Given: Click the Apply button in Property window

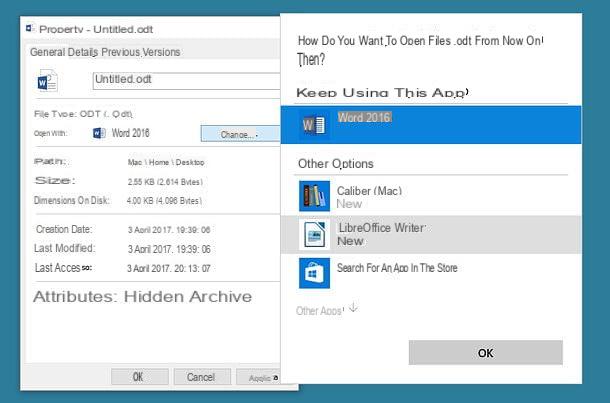Looking at the screenshot, I should pyautogui.click(x=259, y=377).
